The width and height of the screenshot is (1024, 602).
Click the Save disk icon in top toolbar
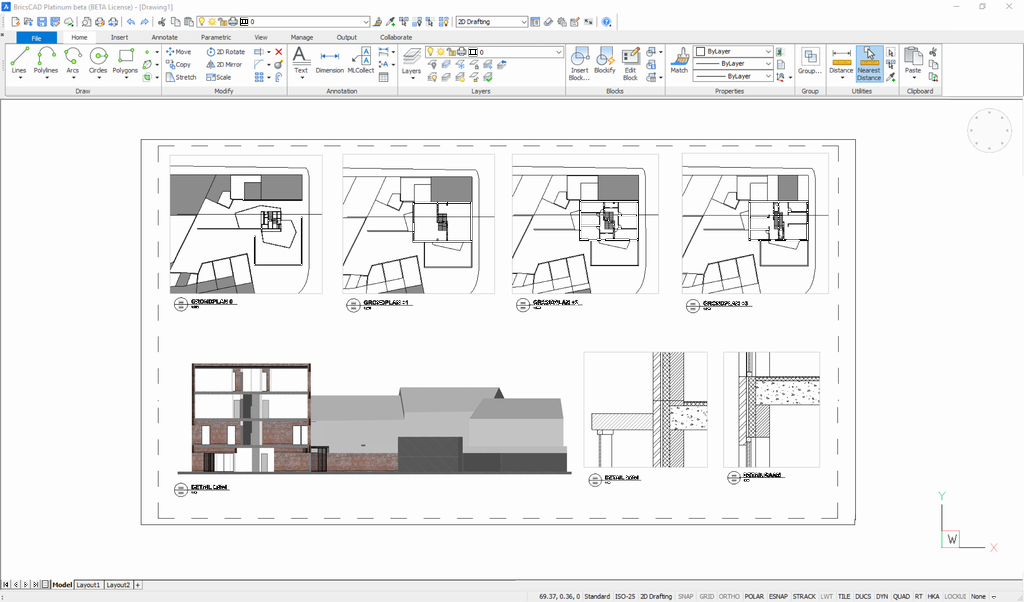point(42,22)
